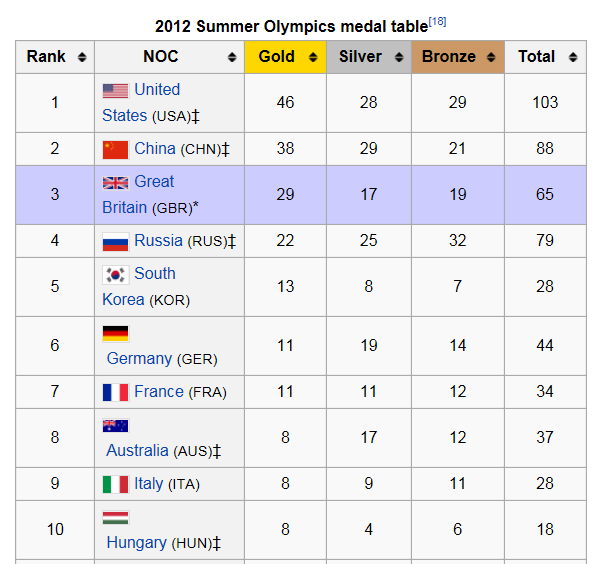Click the Hungary flag icon
Image resolution: width=596 pixels, height=564 pixels.
point(116,518)
